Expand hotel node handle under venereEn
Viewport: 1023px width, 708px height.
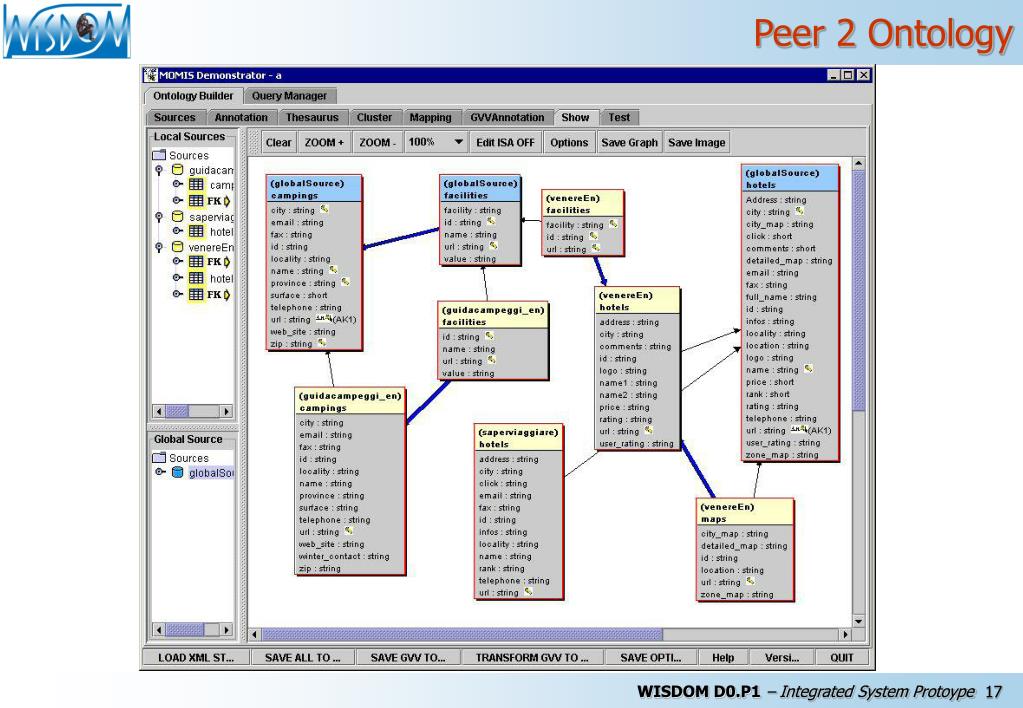click(x=177, y=278)
